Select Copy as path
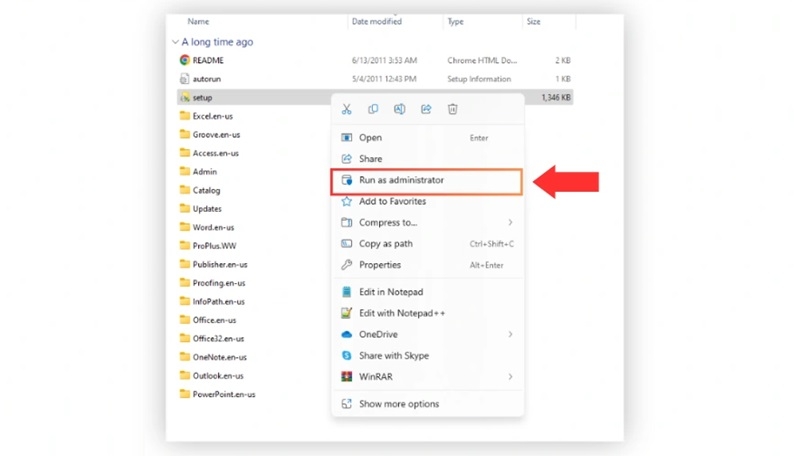800x456 pixels. pos(427,244)
